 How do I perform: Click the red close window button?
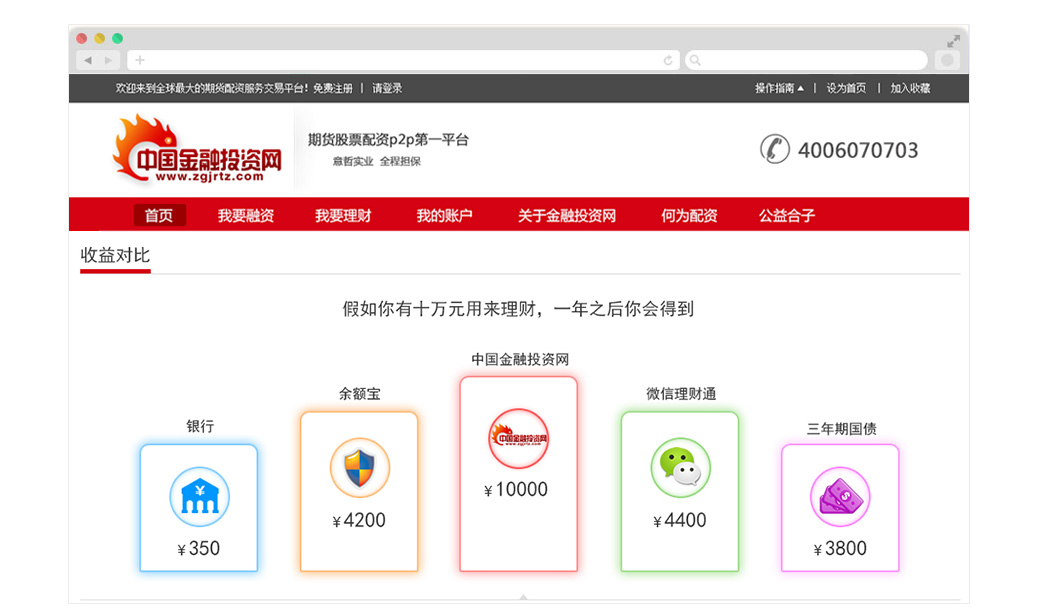tap(82, 38)
